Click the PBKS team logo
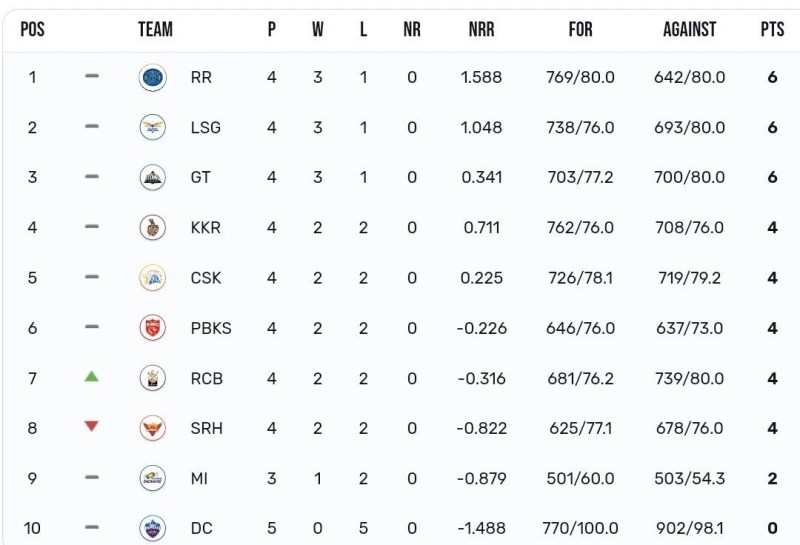This screenshot has height=545, width=800. pyautogui.click(x=152, y=327)
